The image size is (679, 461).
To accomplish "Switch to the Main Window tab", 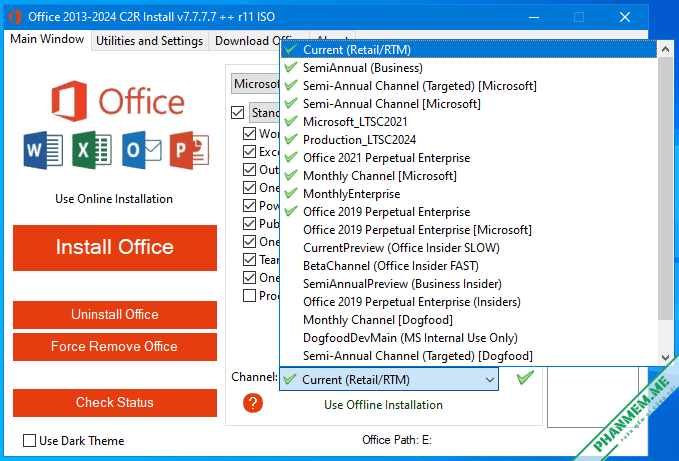I will (x=47, y=39).
